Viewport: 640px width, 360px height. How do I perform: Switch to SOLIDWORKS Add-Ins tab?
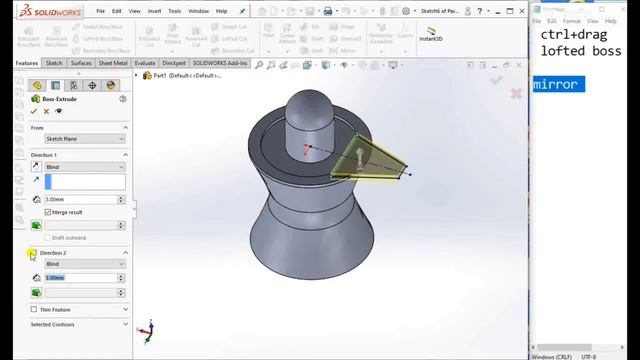pyautogui.click(x=220, y=63)
